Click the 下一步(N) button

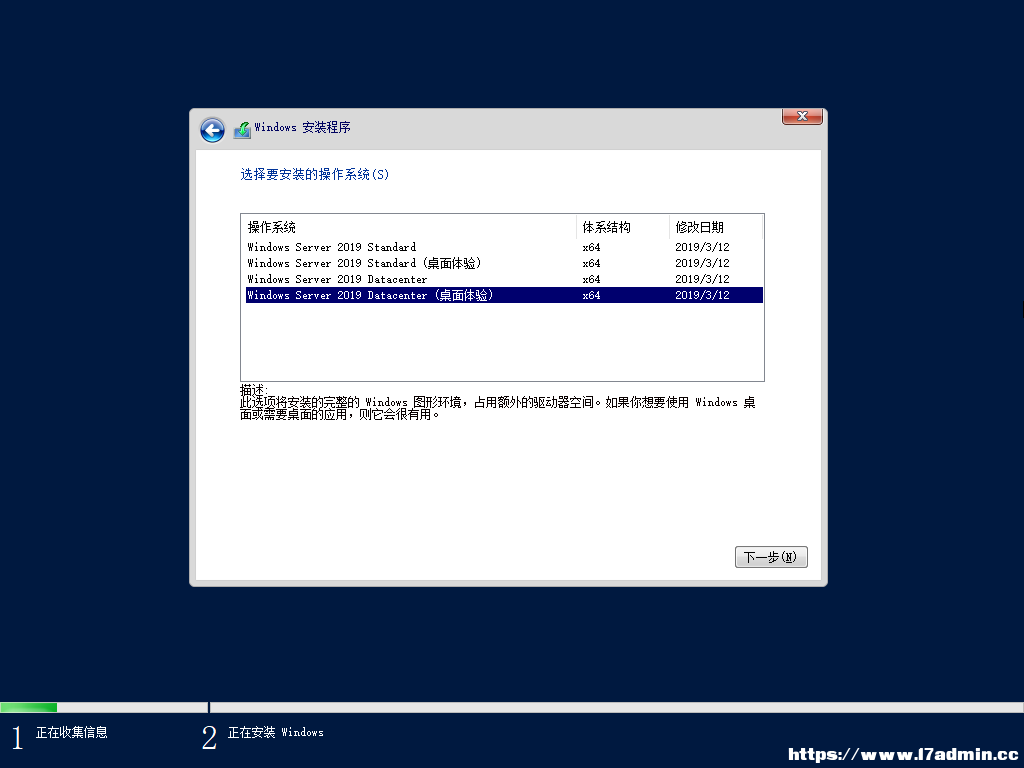(x=771, y=557)
